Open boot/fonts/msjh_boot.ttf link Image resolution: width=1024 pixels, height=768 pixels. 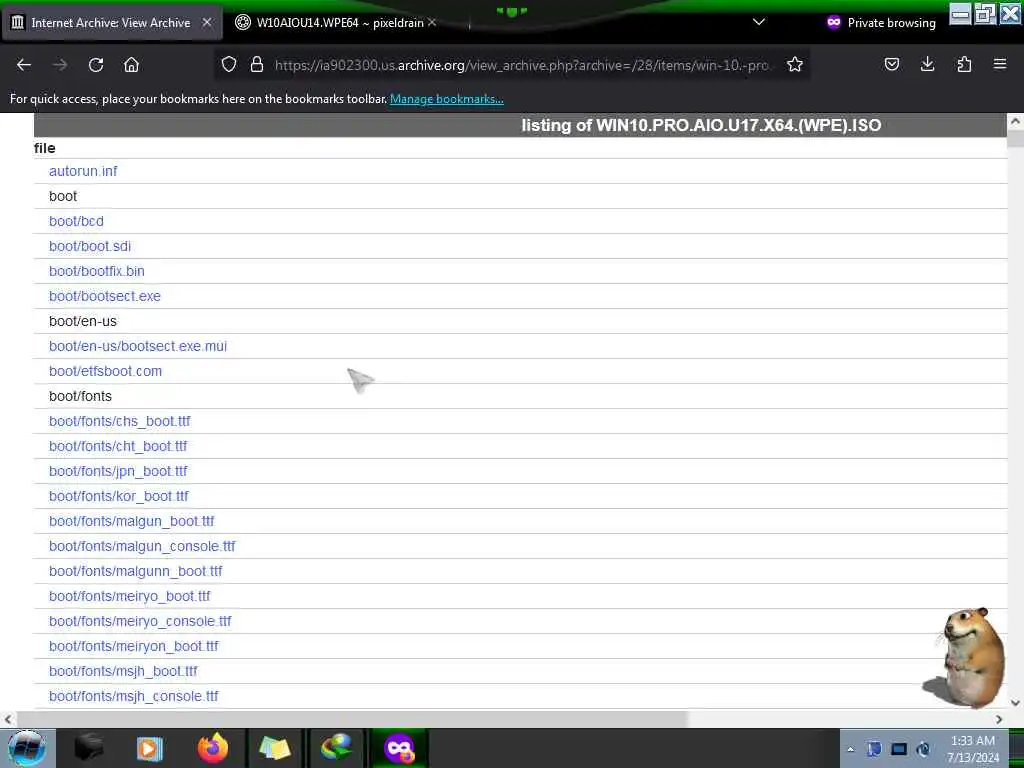[x=123, y=671]
